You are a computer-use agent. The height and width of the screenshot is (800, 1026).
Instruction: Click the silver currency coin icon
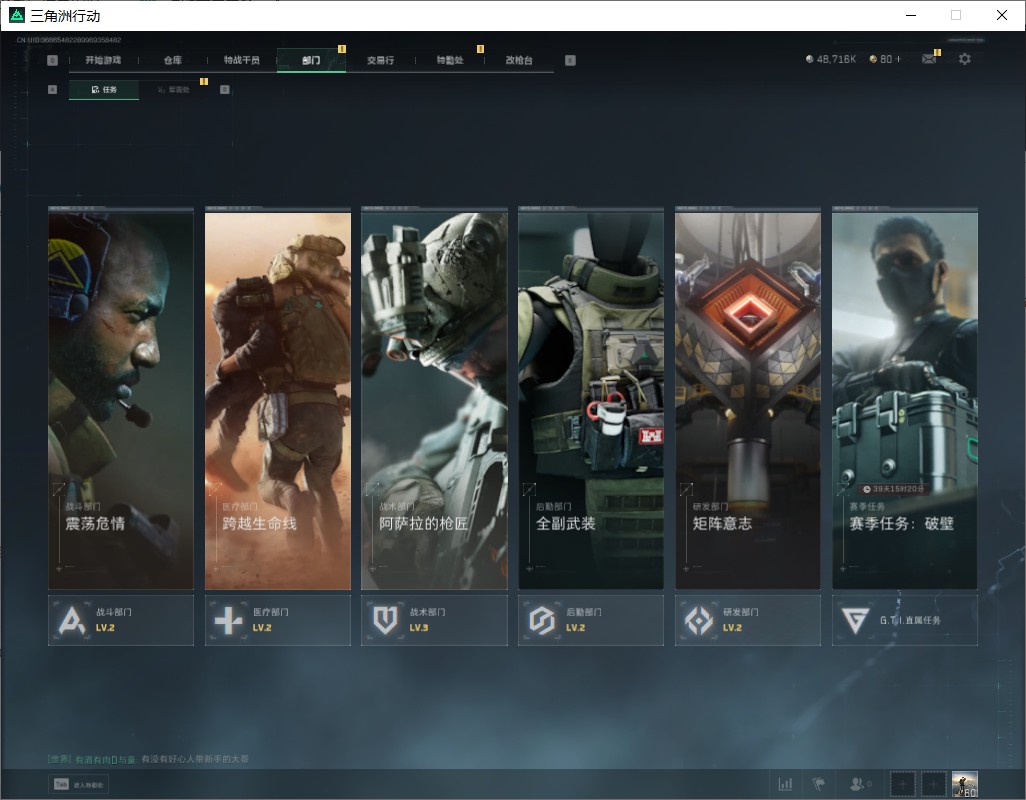[x=809, y=59]
